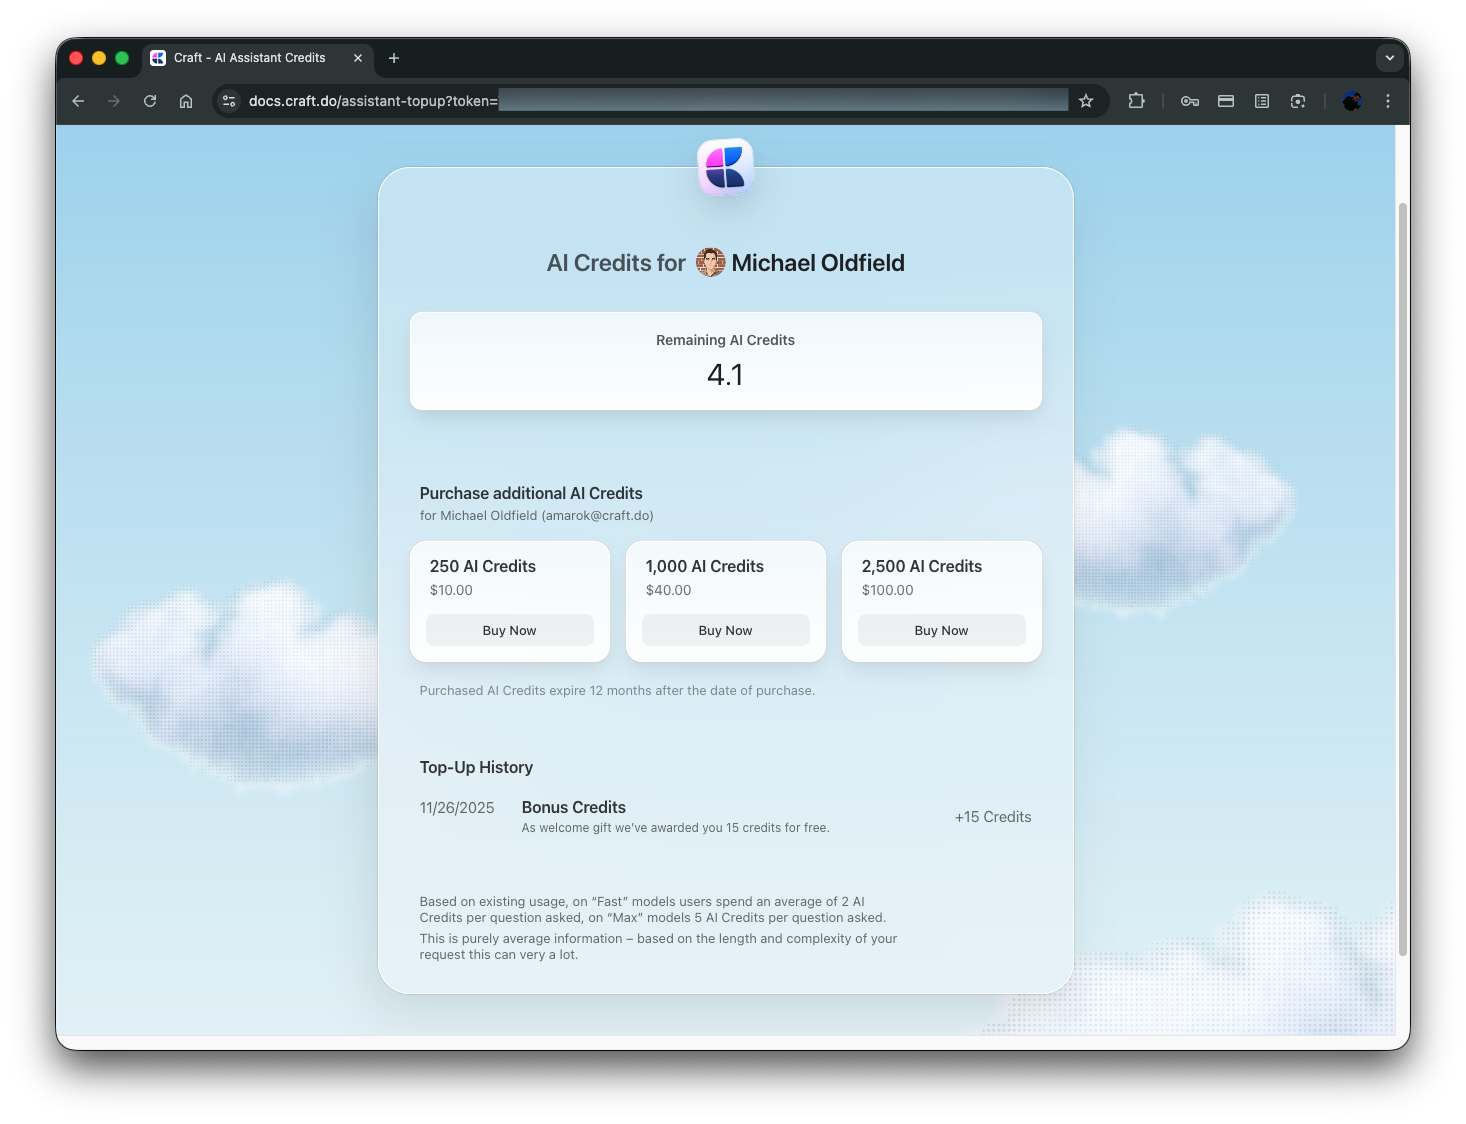Reload the page with refresh icon

coord(150,101)
